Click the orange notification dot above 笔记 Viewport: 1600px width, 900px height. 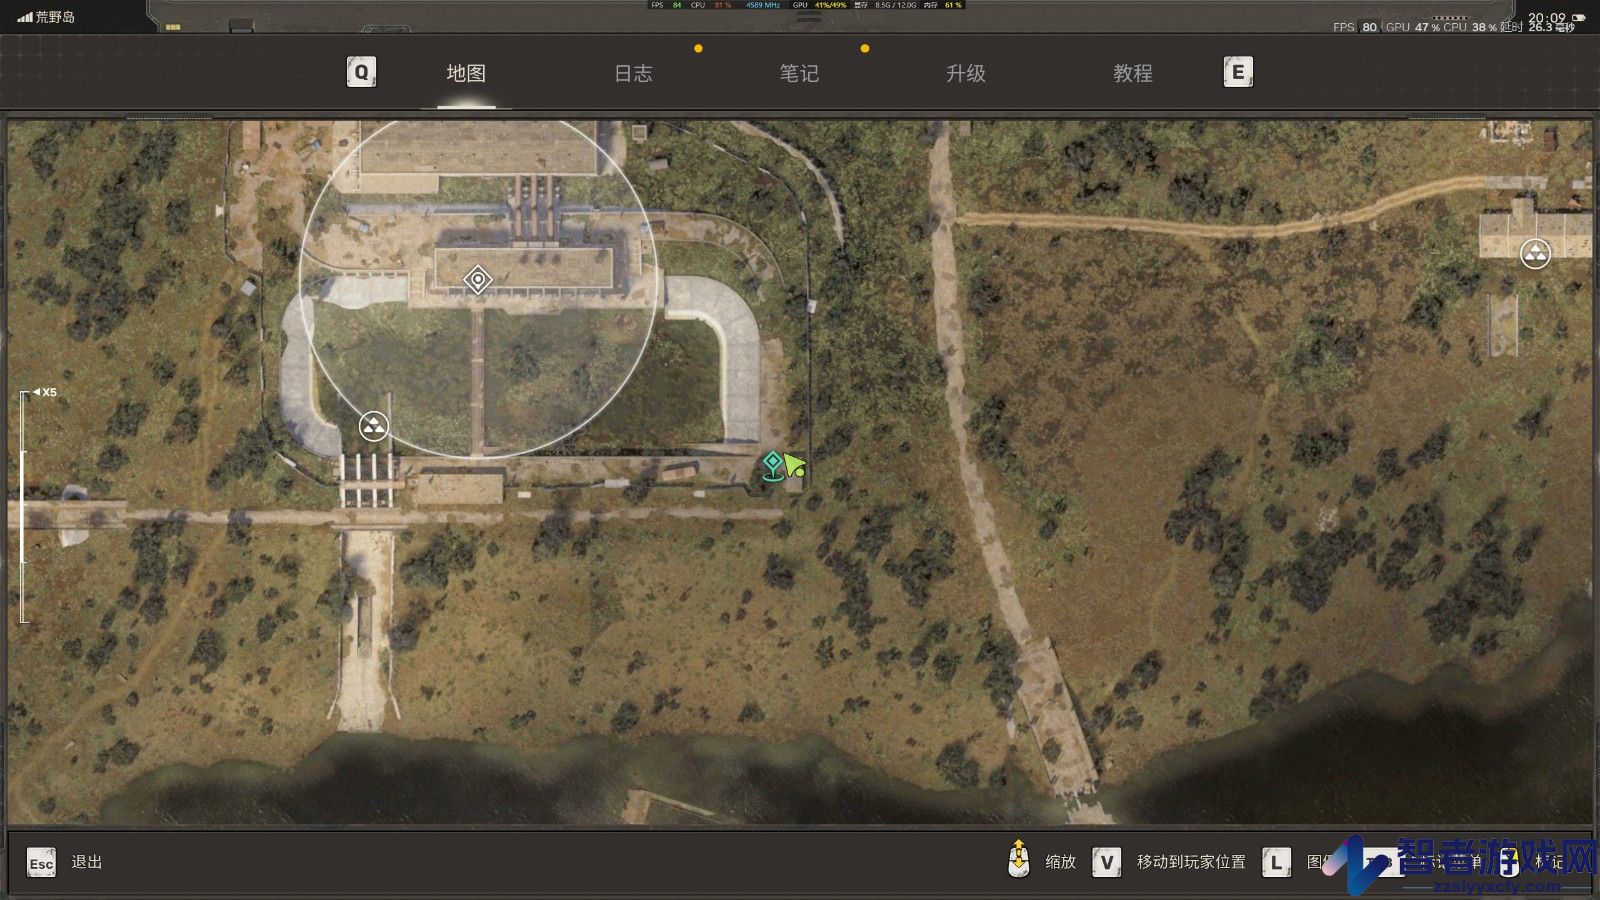click(865, 48)
